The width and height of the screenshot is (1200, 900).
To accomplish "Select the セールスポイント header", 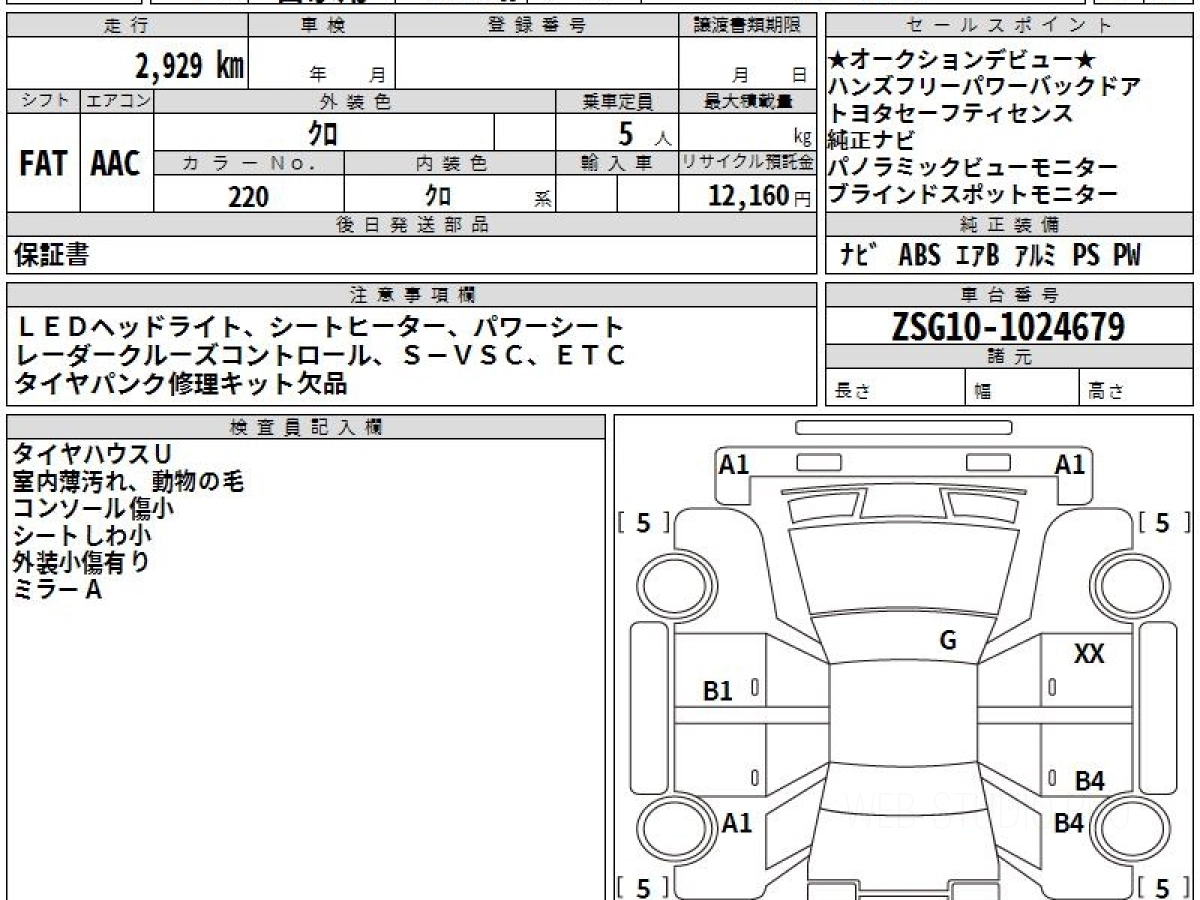I will click(1009, 26).
